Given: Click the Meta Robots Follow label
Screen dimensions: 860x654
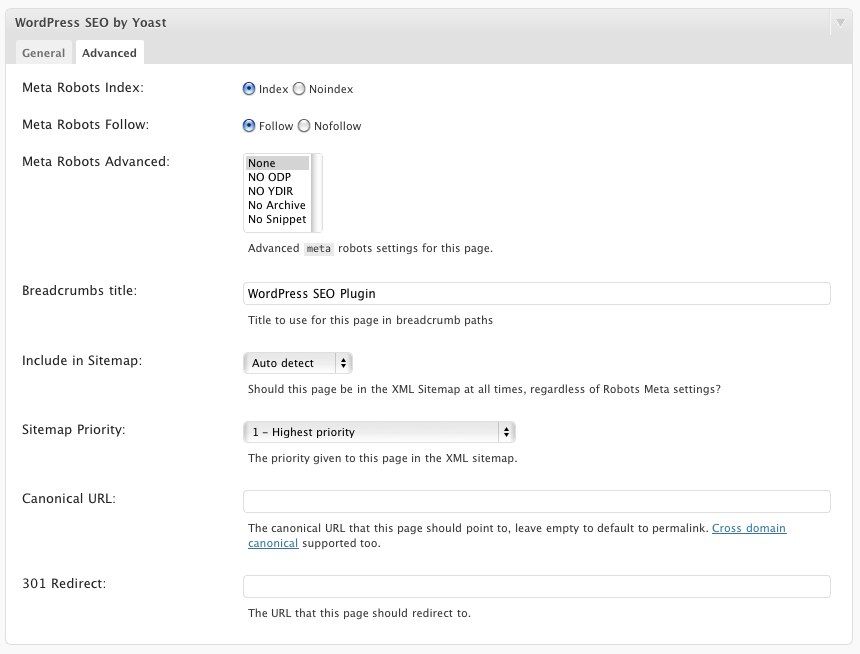Looking at the screenshot, I should 86,125.
